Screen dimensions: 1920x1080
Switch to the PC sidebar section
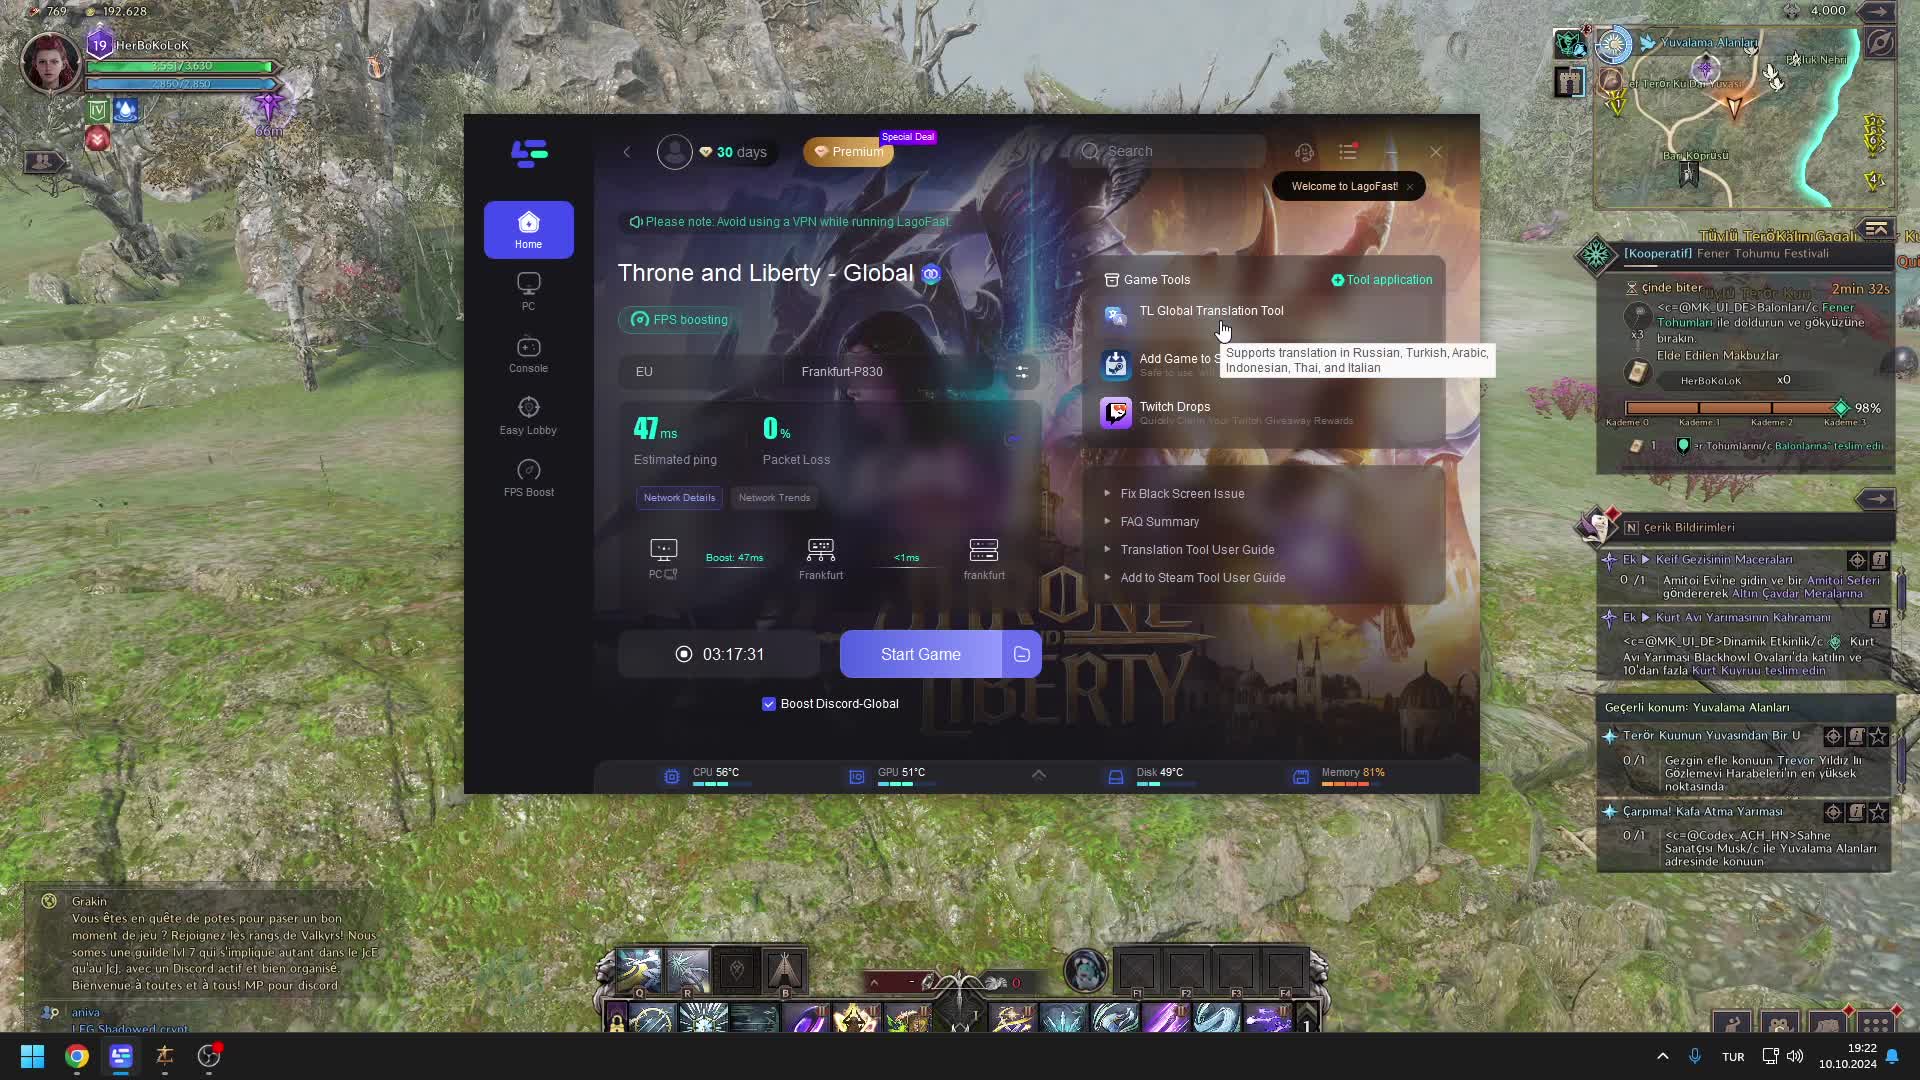528,291
